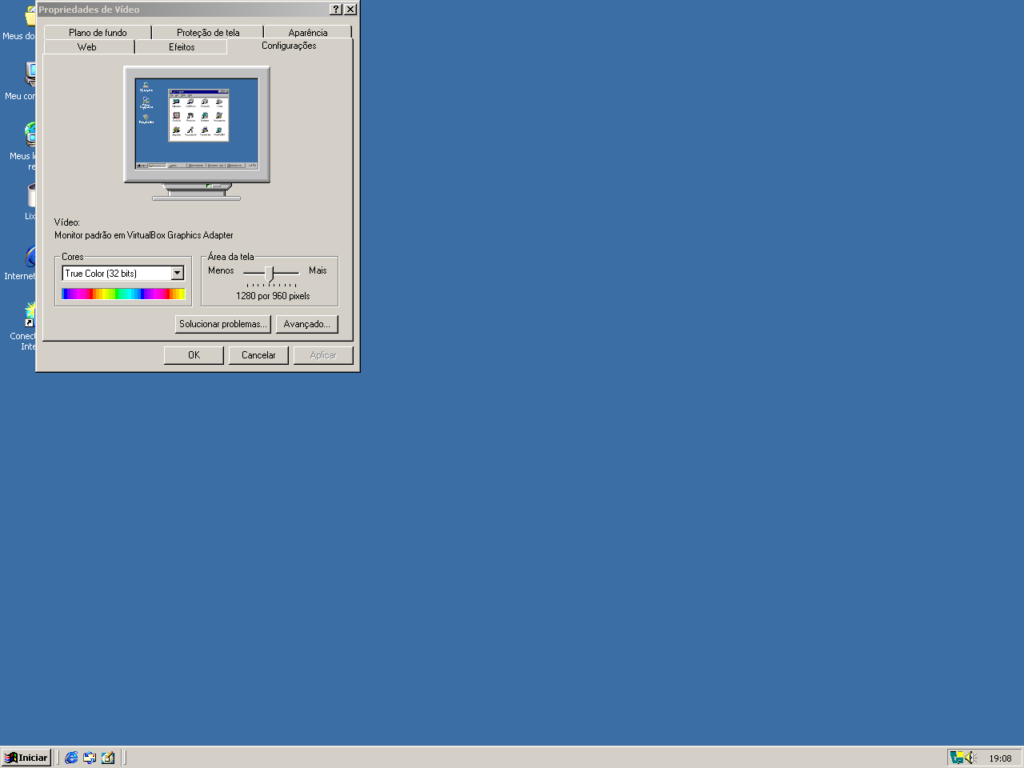Click the volume speaker icon in the tray
Screen dimensions: 1024x768
point(969,758)
